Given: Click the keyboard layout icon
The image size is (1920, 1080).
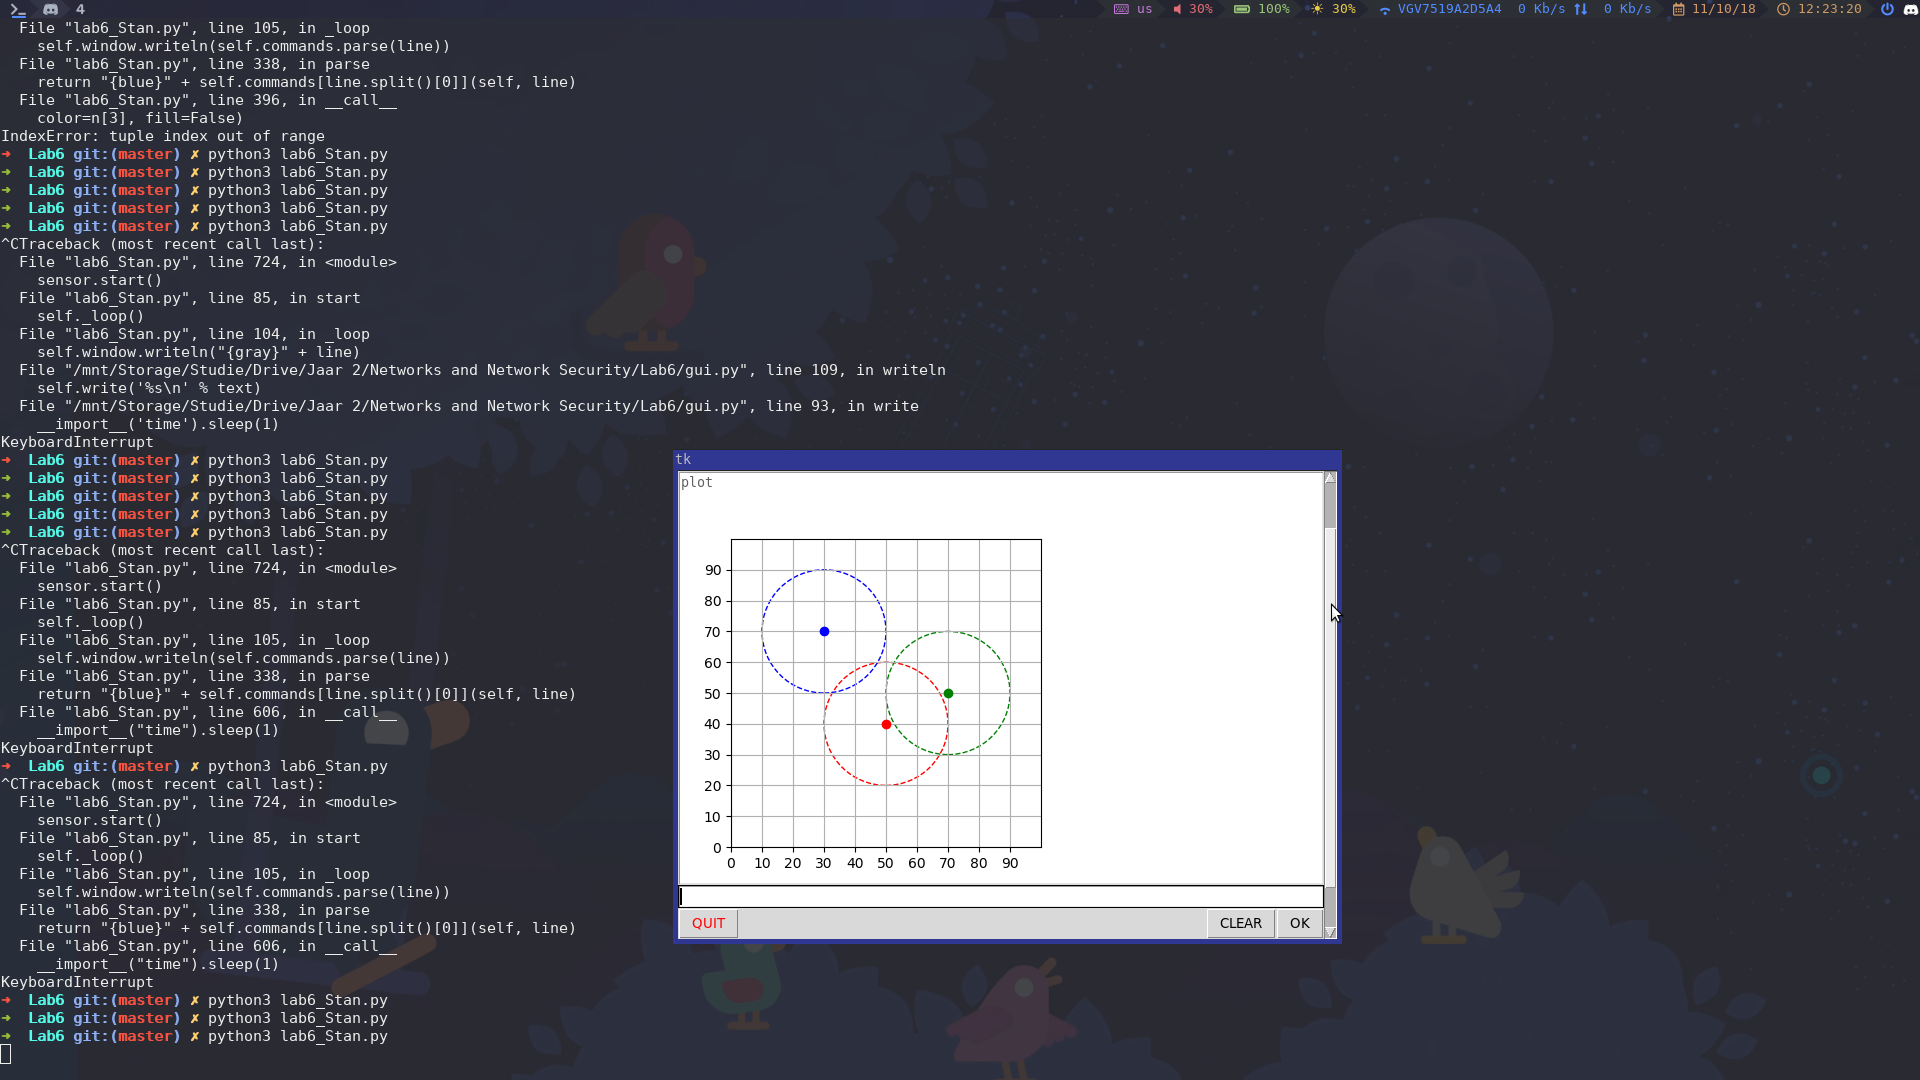Looking at the screenshot, I should point(1121,9).
